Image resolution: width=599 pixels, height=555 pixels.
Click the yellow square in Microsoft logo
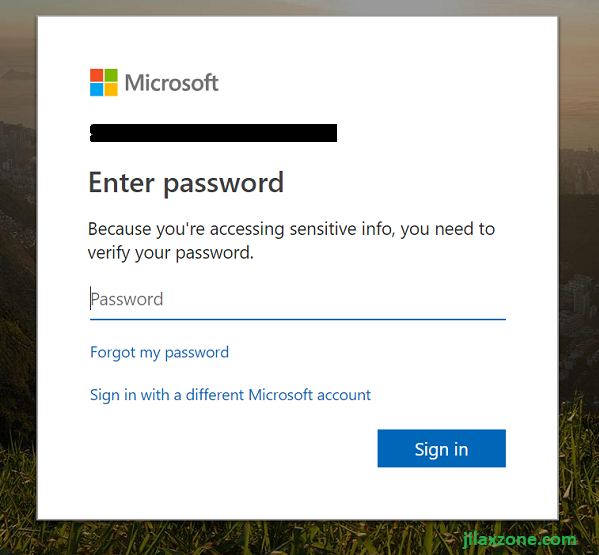[111, 90]
